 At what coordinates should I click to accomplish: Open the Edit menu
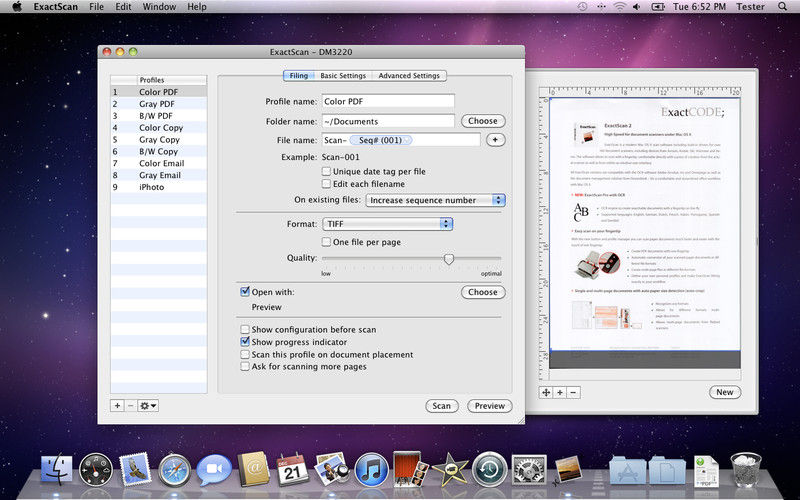[123, 7]
